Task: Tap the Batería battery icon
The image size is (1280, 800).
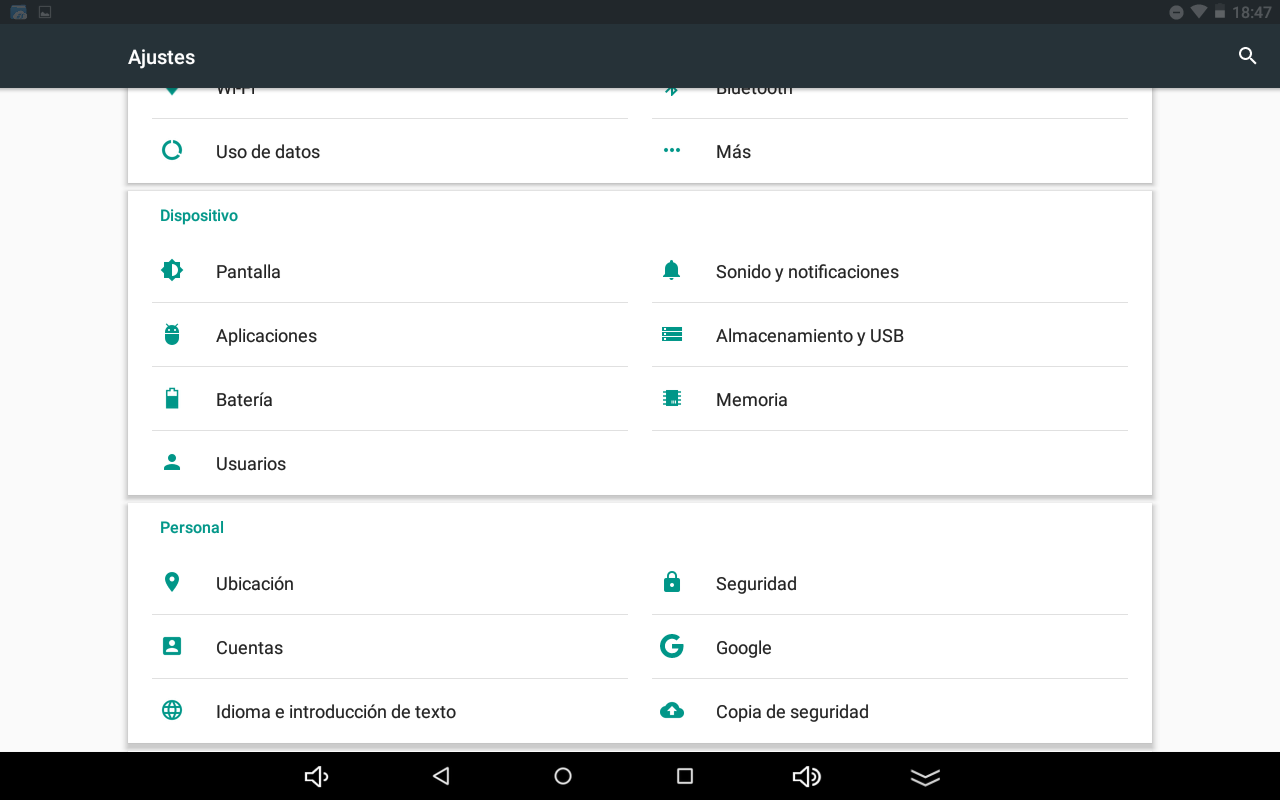Action: coord(172,398)
